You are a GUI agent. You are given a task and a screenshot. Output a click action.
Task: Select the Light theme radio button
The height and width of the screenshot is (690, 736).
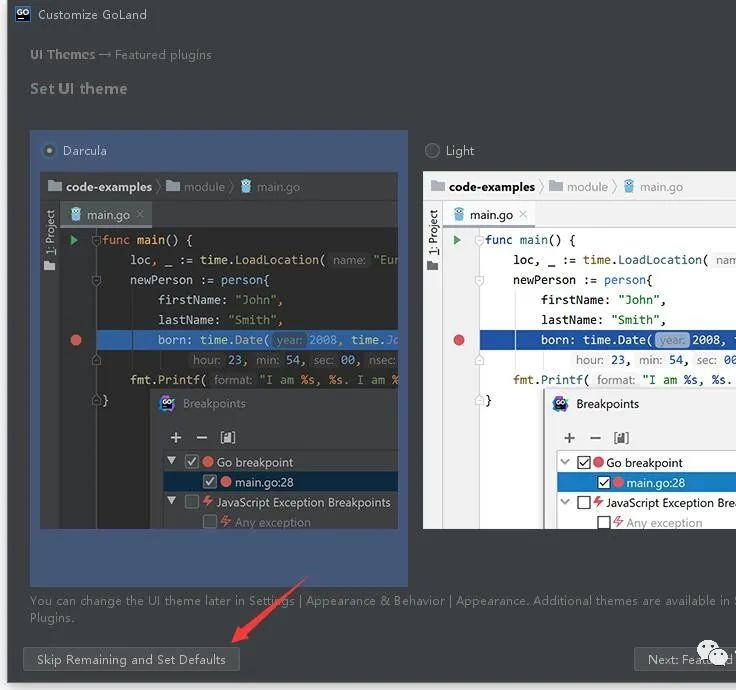pos(432,151)
